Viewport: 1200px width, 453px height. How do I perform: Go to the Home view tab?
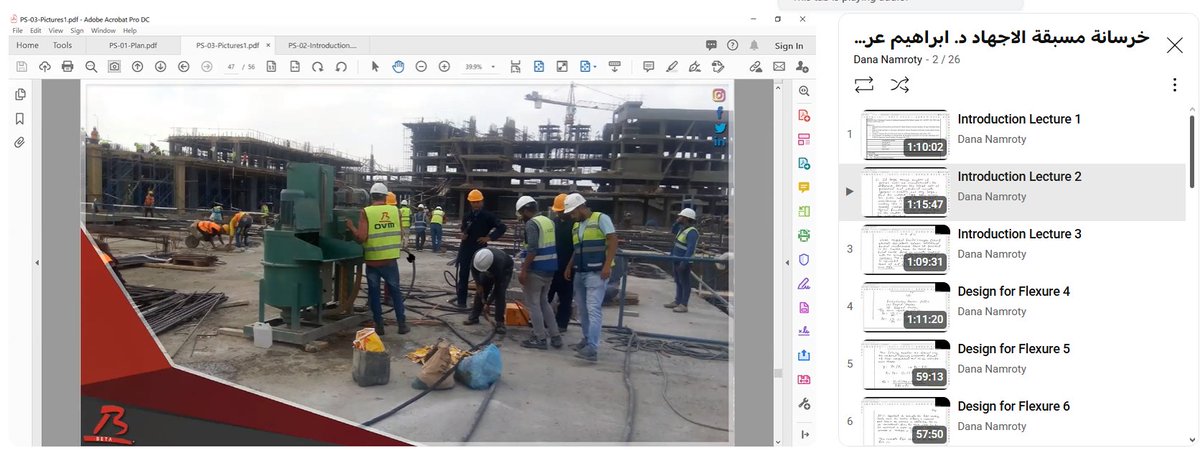pyautogui.click(x=28, y=45)
